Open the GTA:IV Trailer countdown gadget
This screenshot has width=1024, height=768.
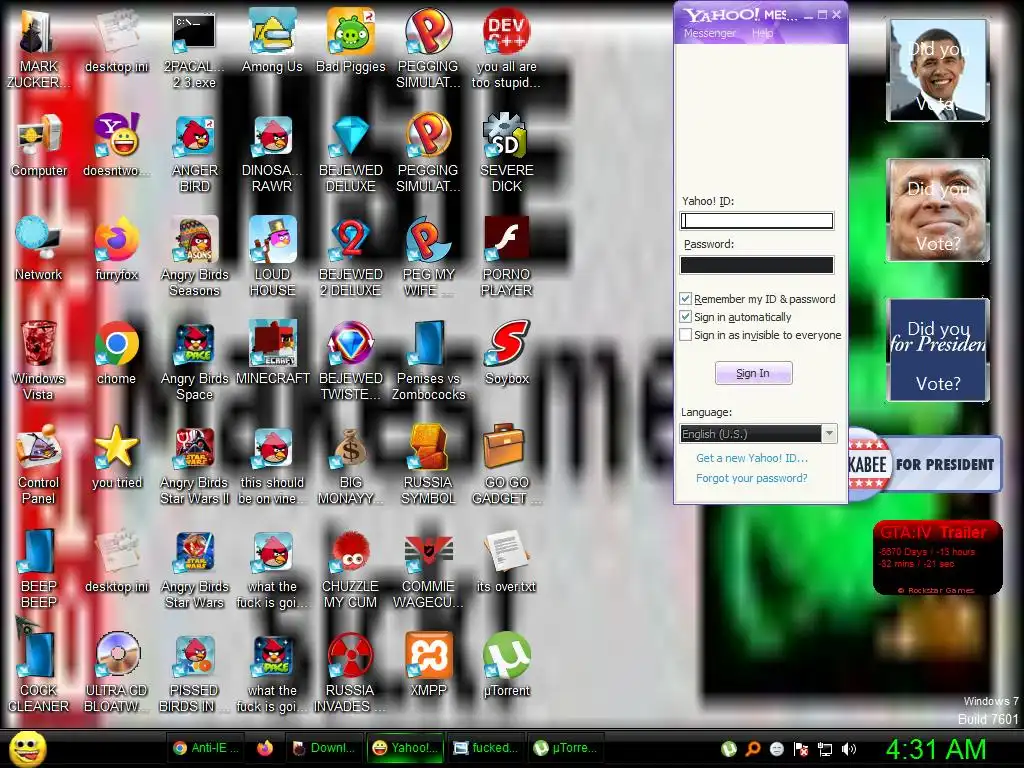(938, 558)
